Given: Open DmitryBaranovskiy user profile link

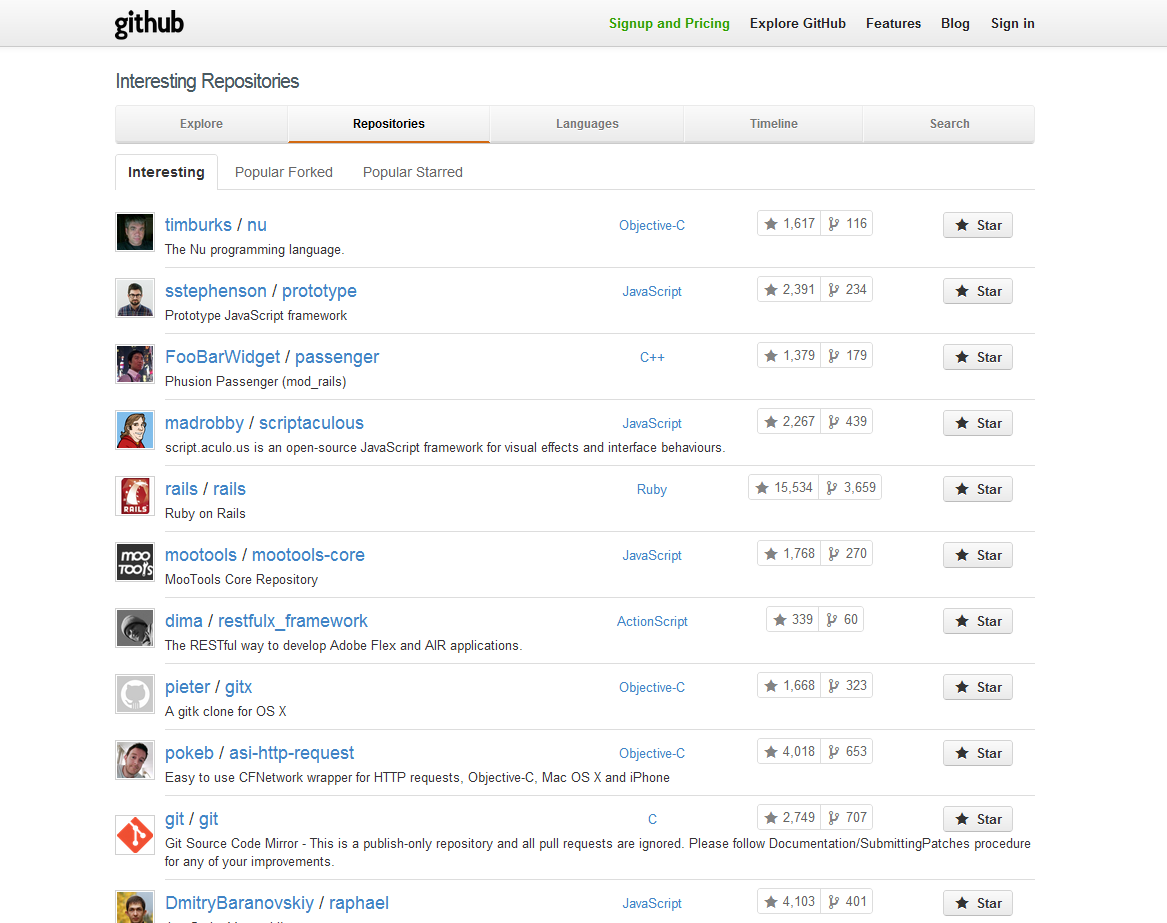Looking at the screenshot, I should coord(239,903).
